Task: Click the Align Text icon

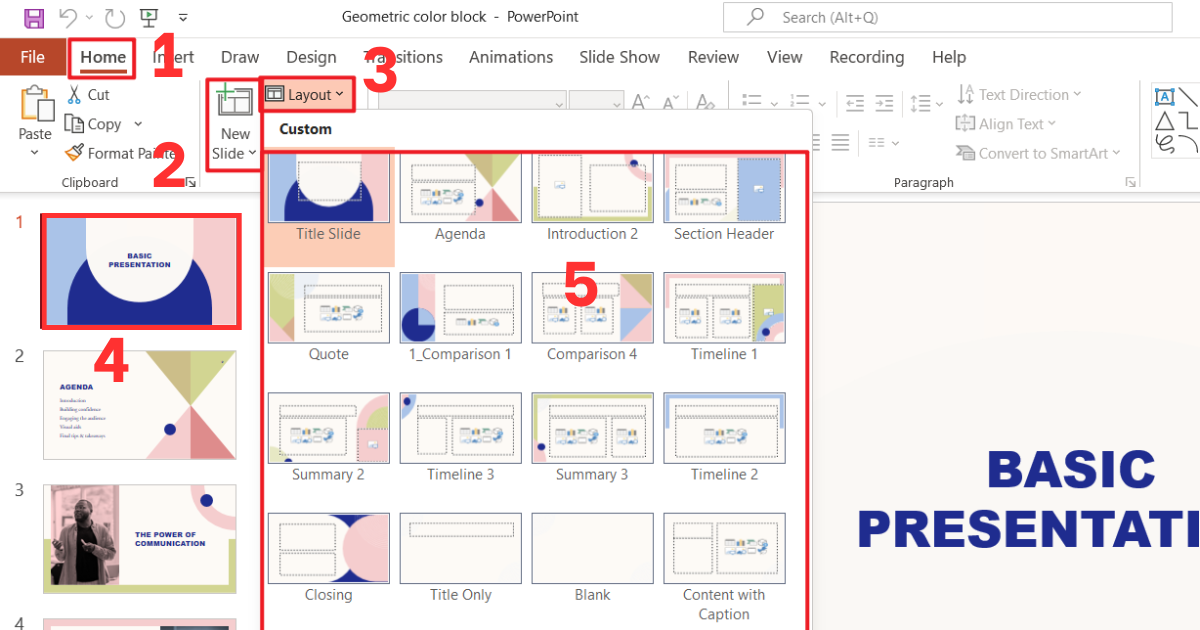Action: coord(1006,123)
